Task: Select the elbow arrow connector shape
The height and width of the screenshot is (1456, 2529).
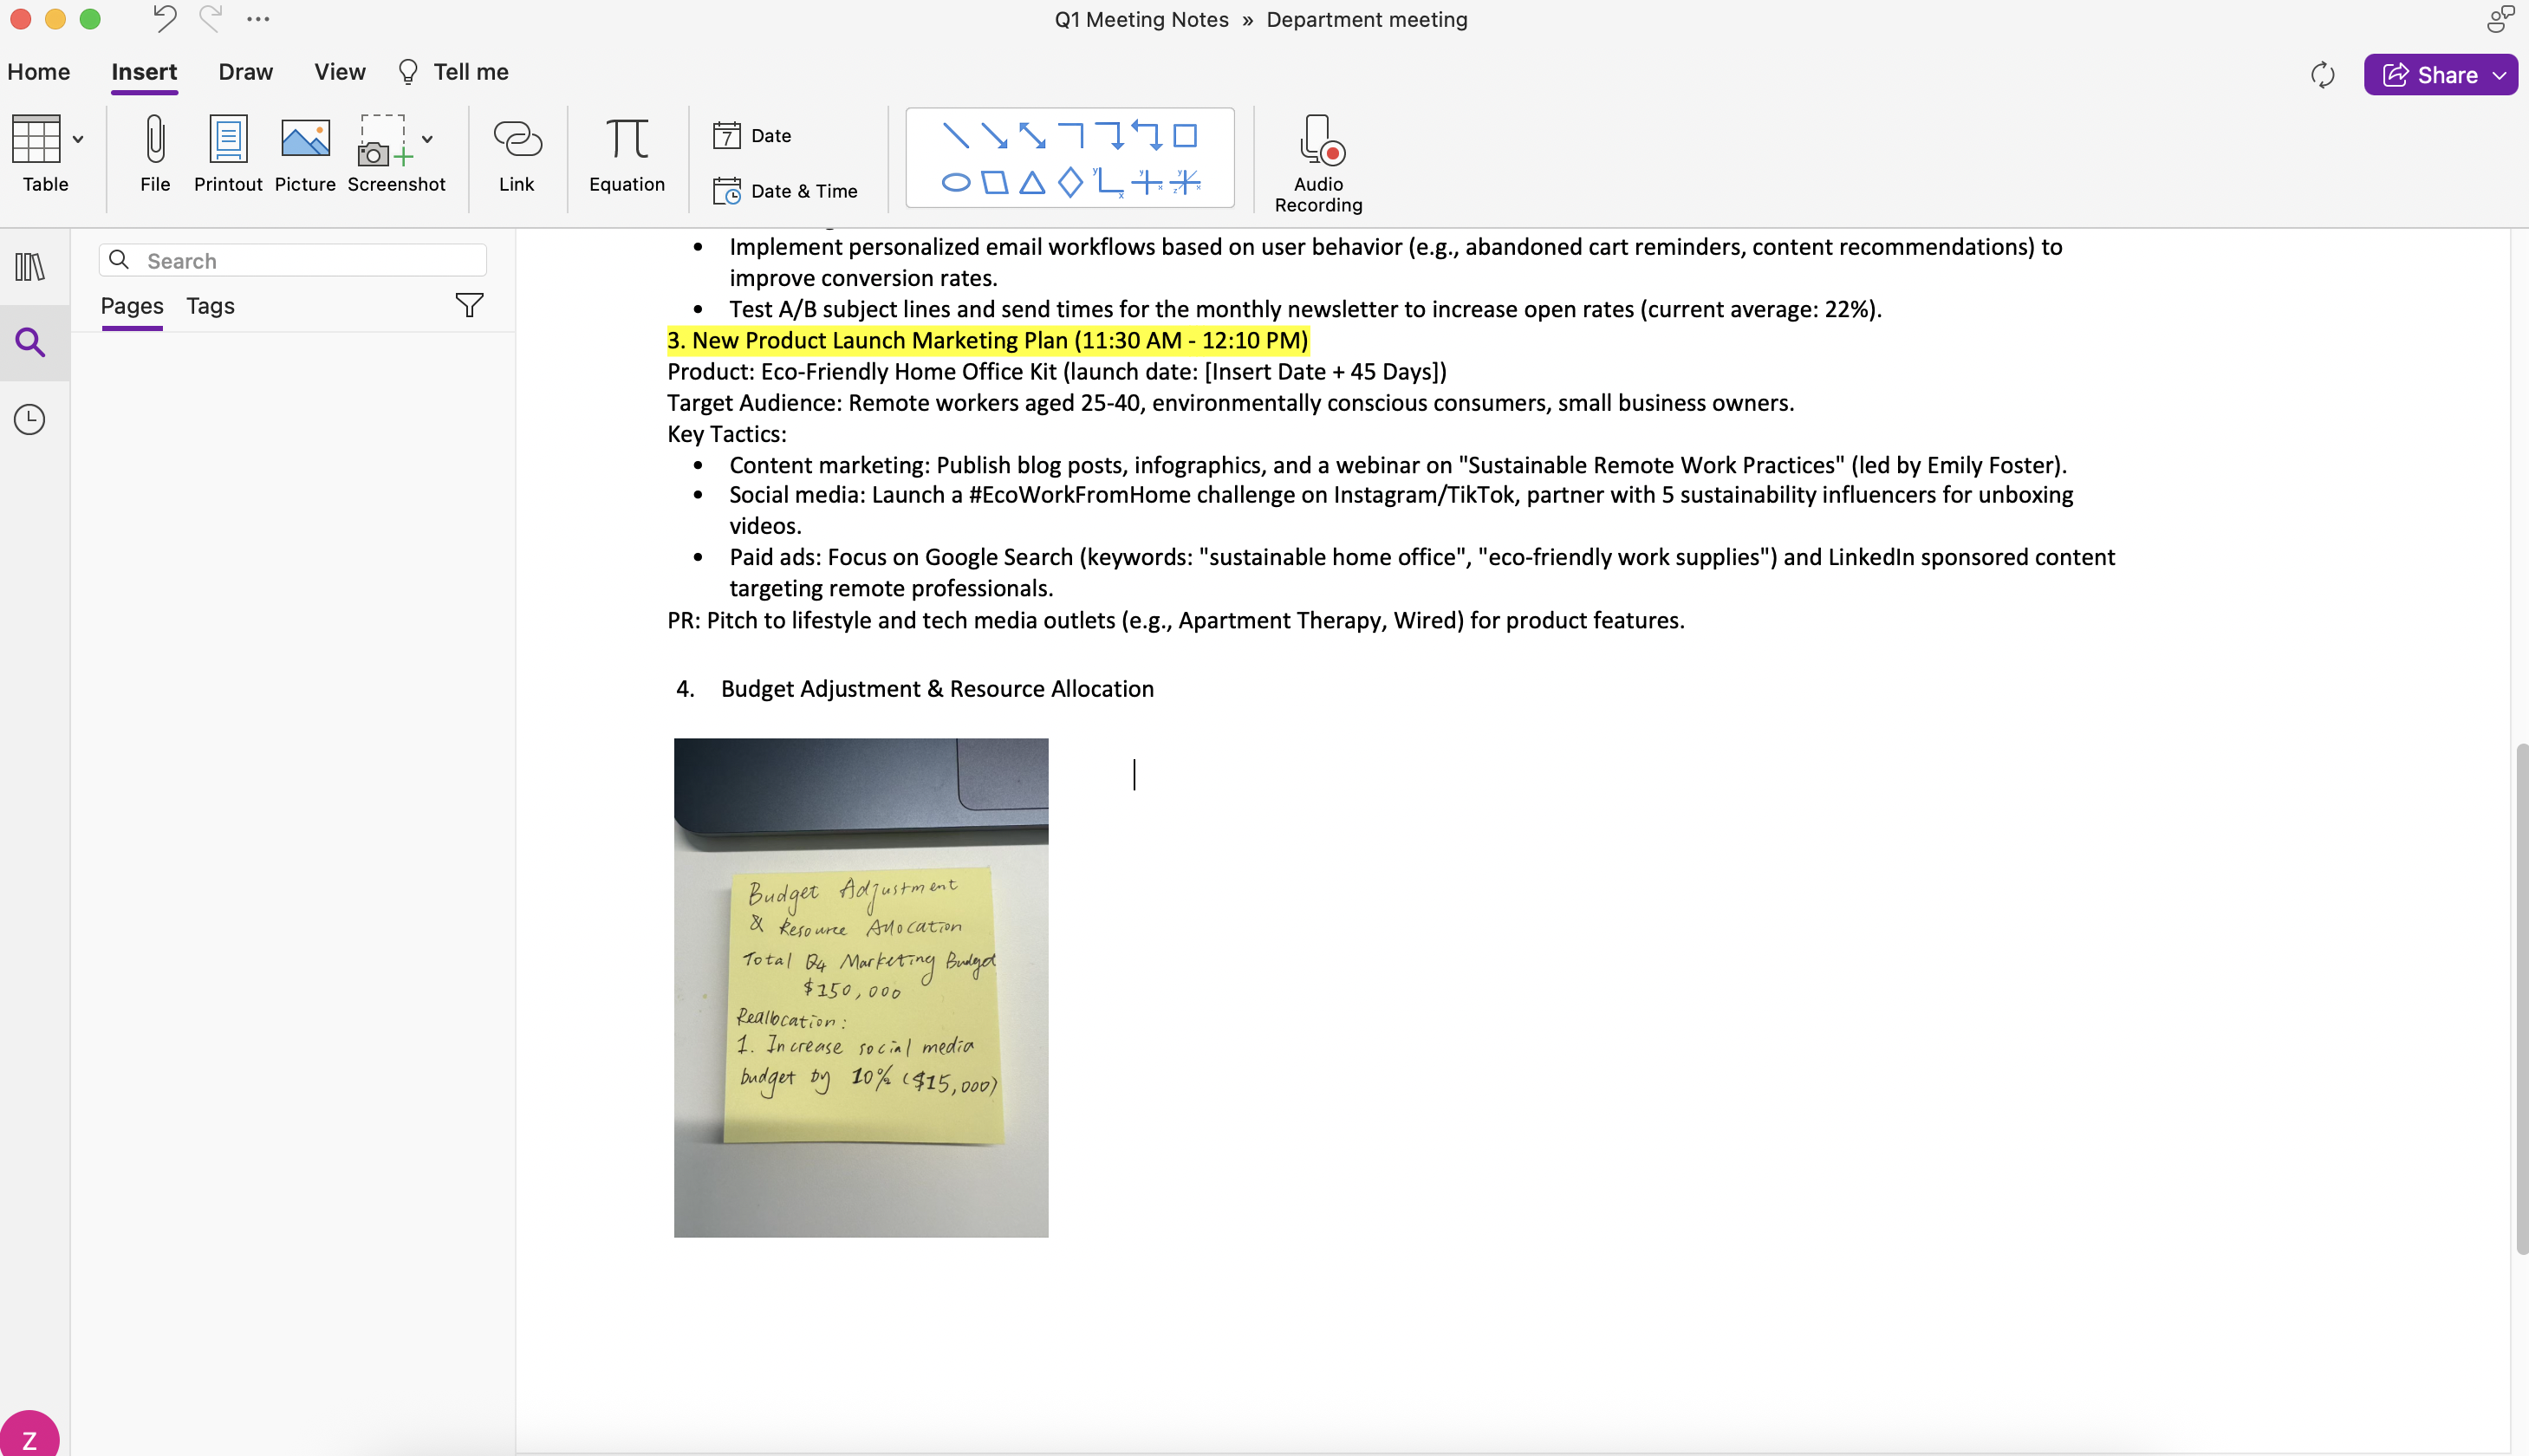Action: (1109, 135)
